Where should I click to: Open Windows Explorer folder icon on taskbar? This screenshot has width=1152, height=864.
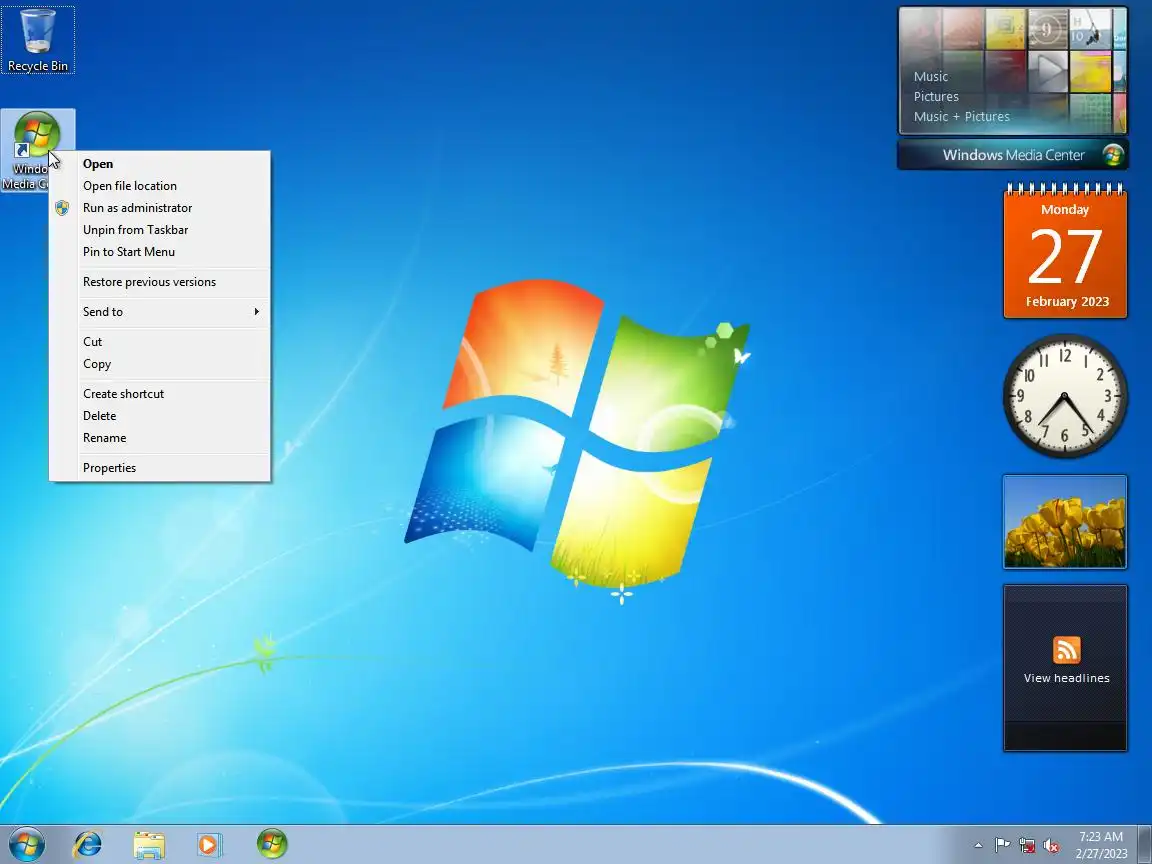(x=148, y=845)
